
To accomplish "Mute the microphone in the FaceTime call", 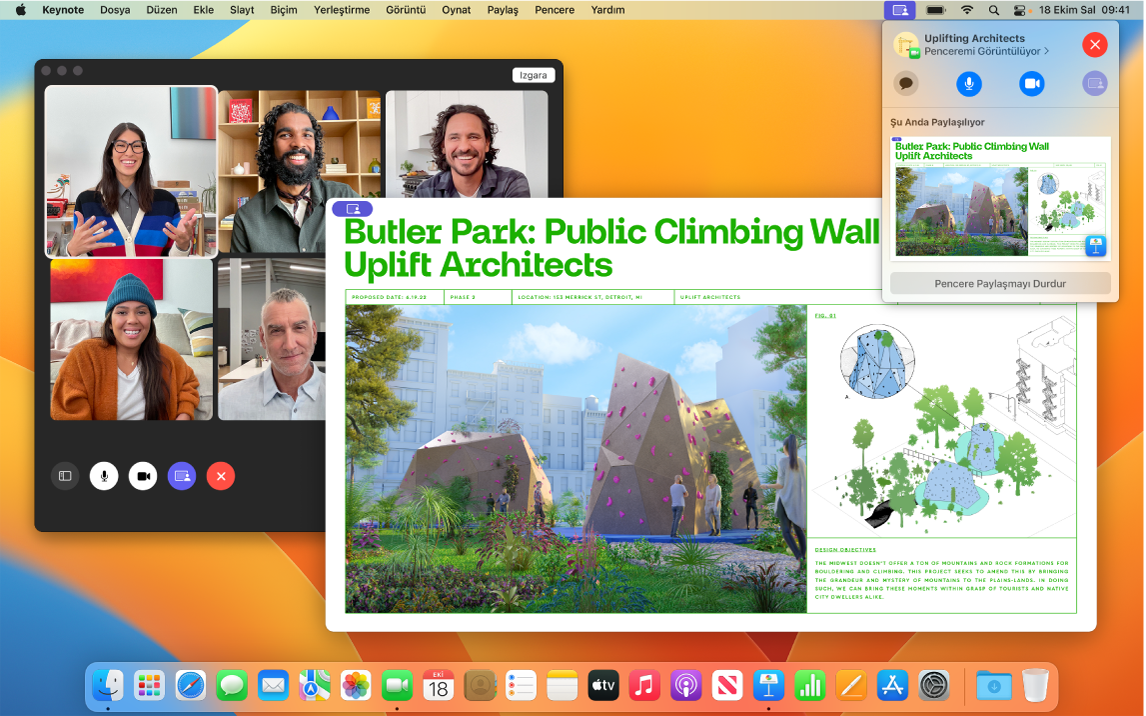I will [x=104, y=476].
